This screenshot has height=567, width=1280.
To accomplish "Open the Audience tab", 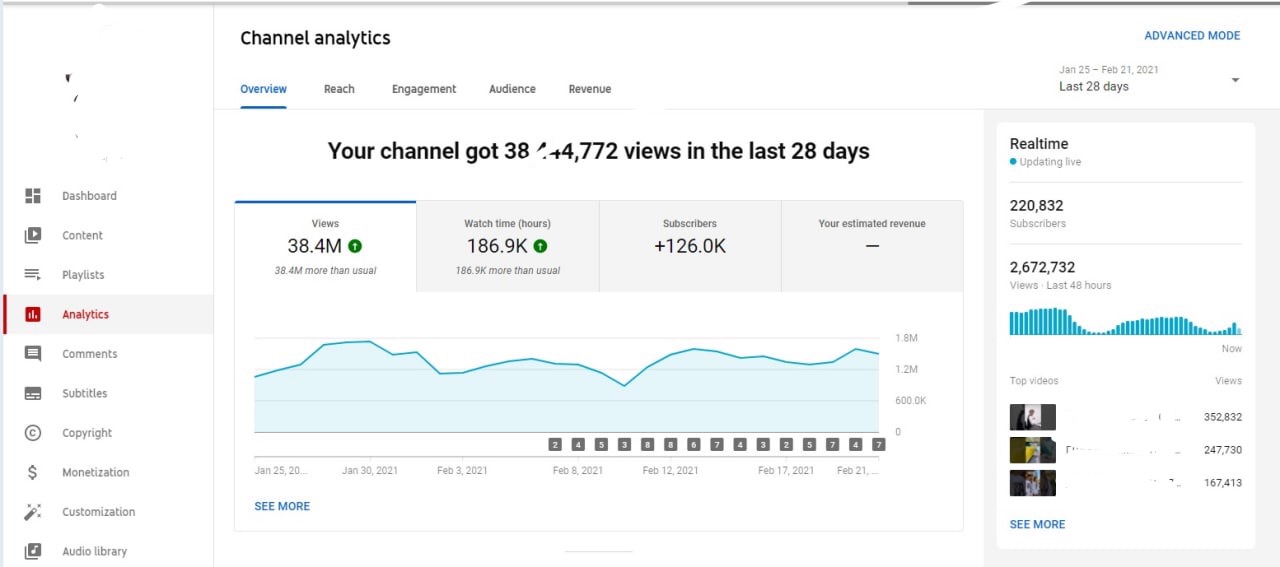I will 512,89.
